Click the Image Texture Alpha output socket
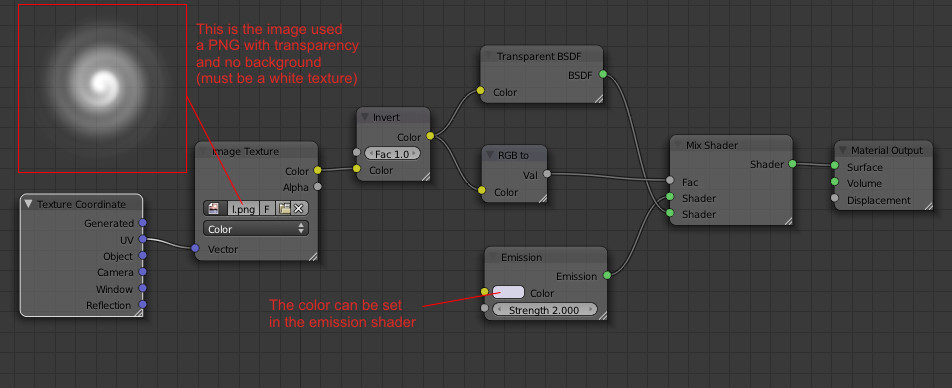The image size is (952, 388). [317, 187]
